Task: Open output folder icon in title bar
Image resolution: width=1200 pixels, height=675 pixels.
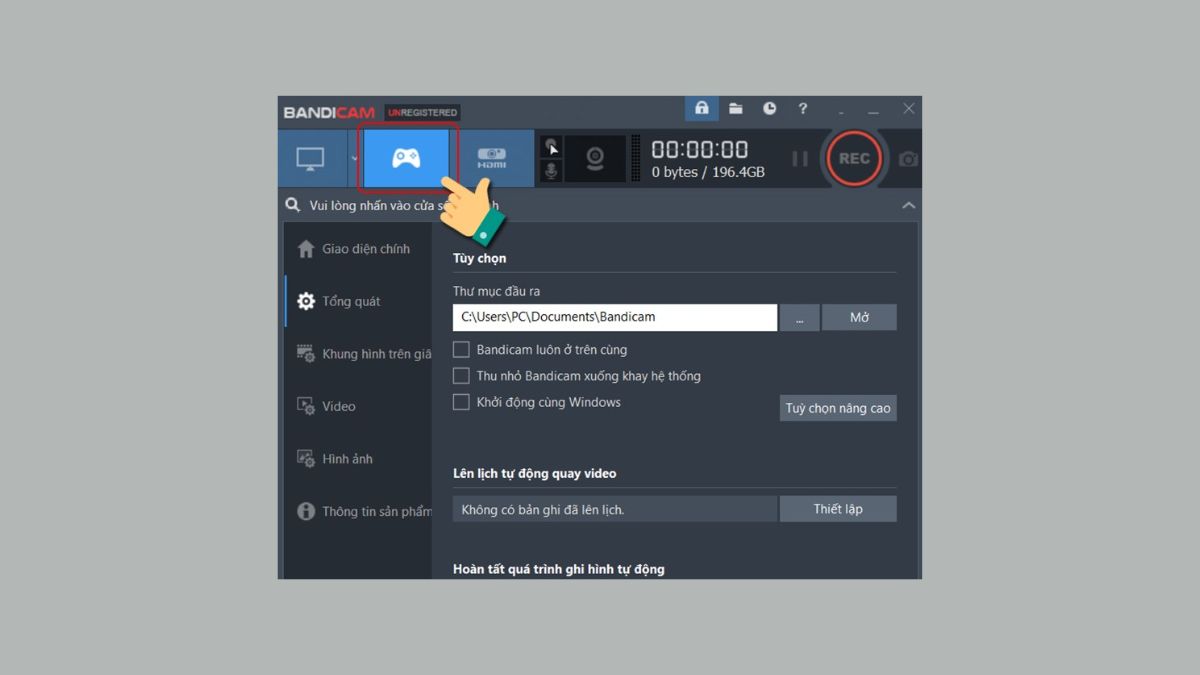Action: [x=736, y=109]
